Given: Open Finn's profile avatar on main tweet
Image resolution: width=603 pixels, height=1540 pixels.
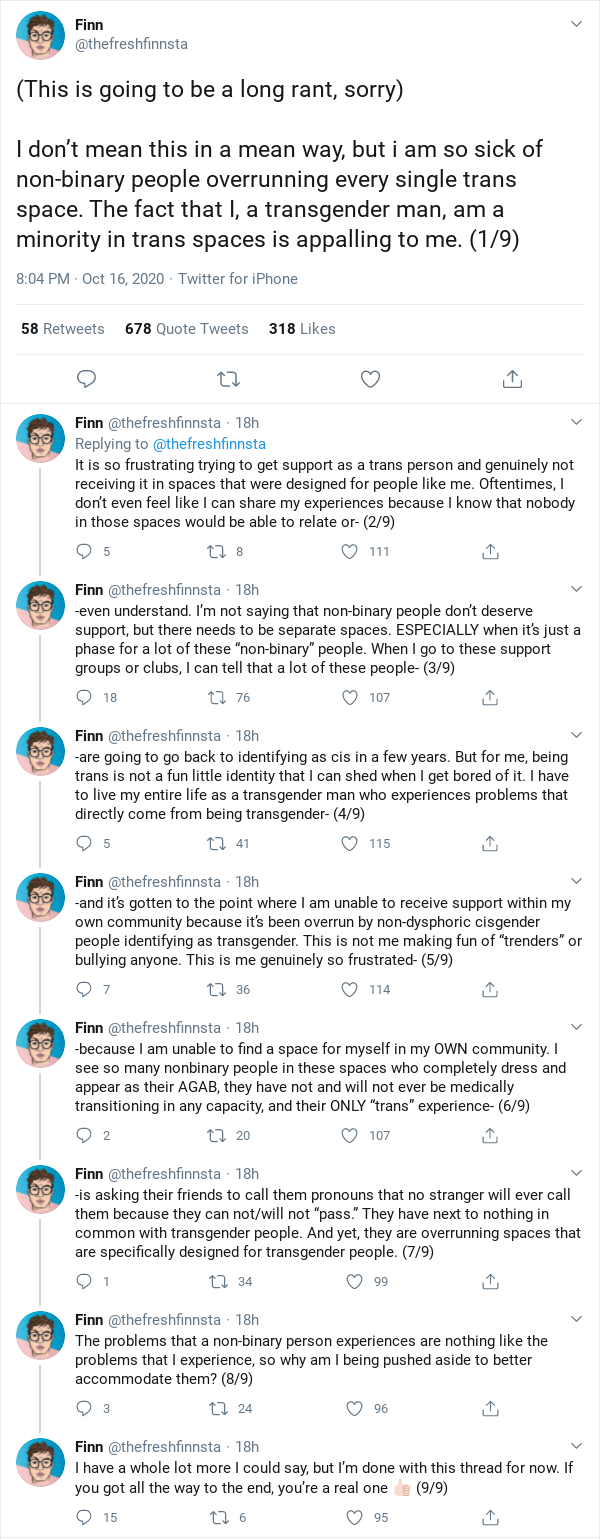Looking at the screenshot, I should click(x=41, y=35).
